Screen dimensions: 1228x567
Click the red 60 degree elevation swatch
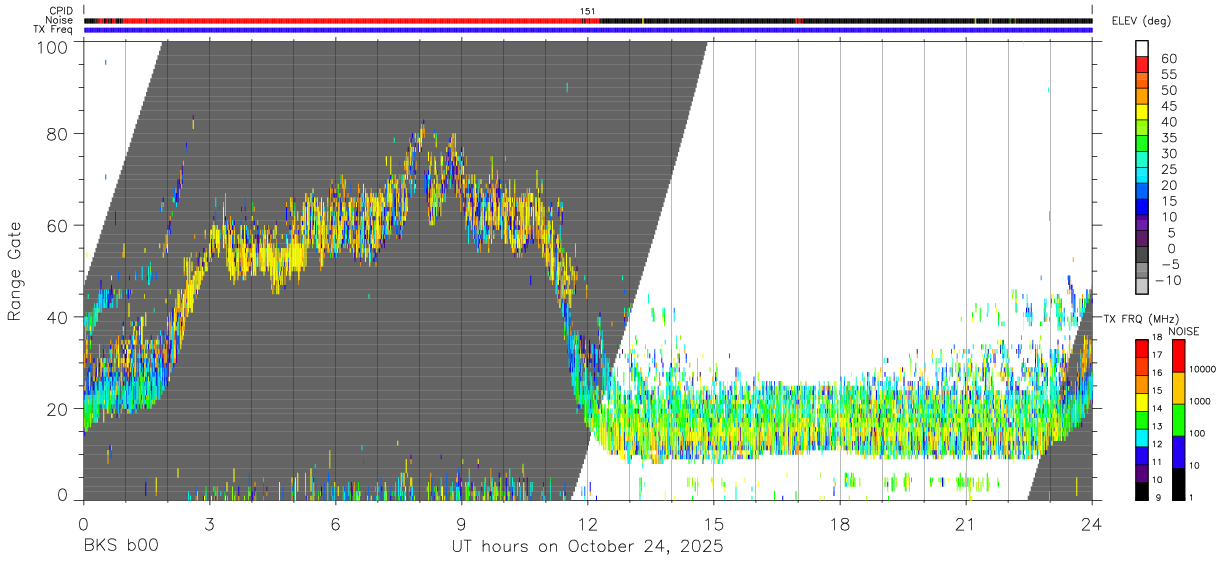(1141, 65)
